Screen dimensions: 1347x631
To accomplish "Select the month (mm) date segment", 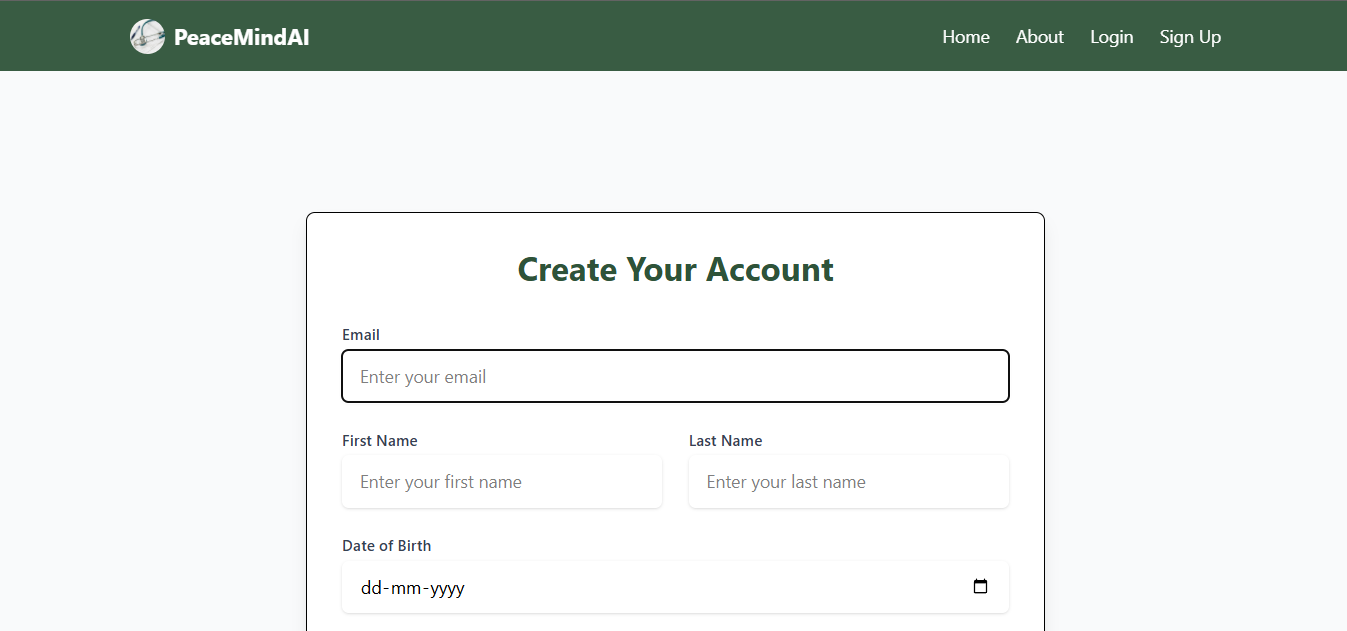I will pyautogui.click(x=406, y=588).
